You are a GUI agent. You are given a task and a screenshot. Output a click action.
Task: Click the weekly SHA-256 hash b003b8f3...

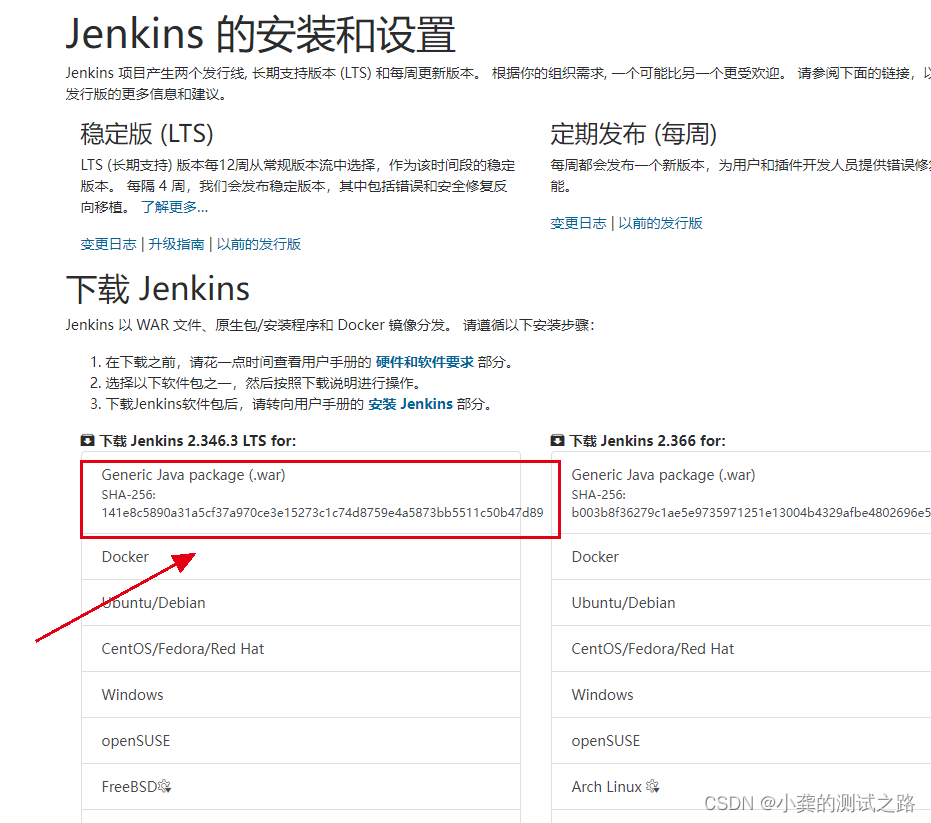751,512
